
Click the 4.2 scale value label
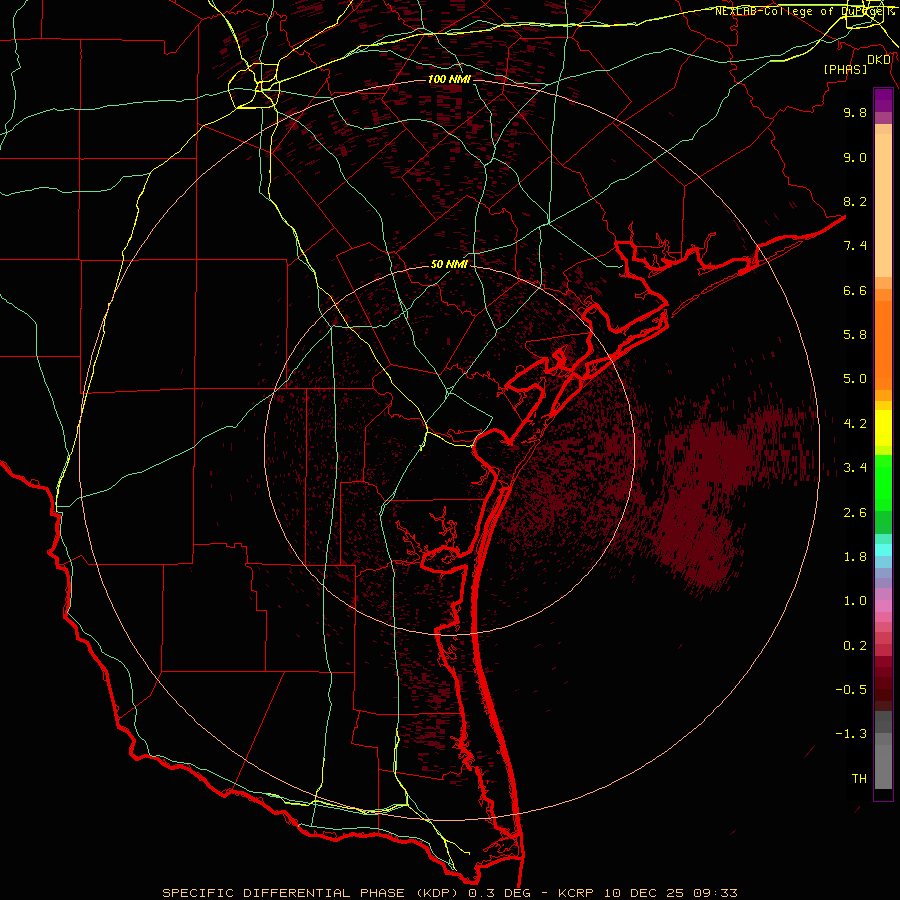pos(855,424)
